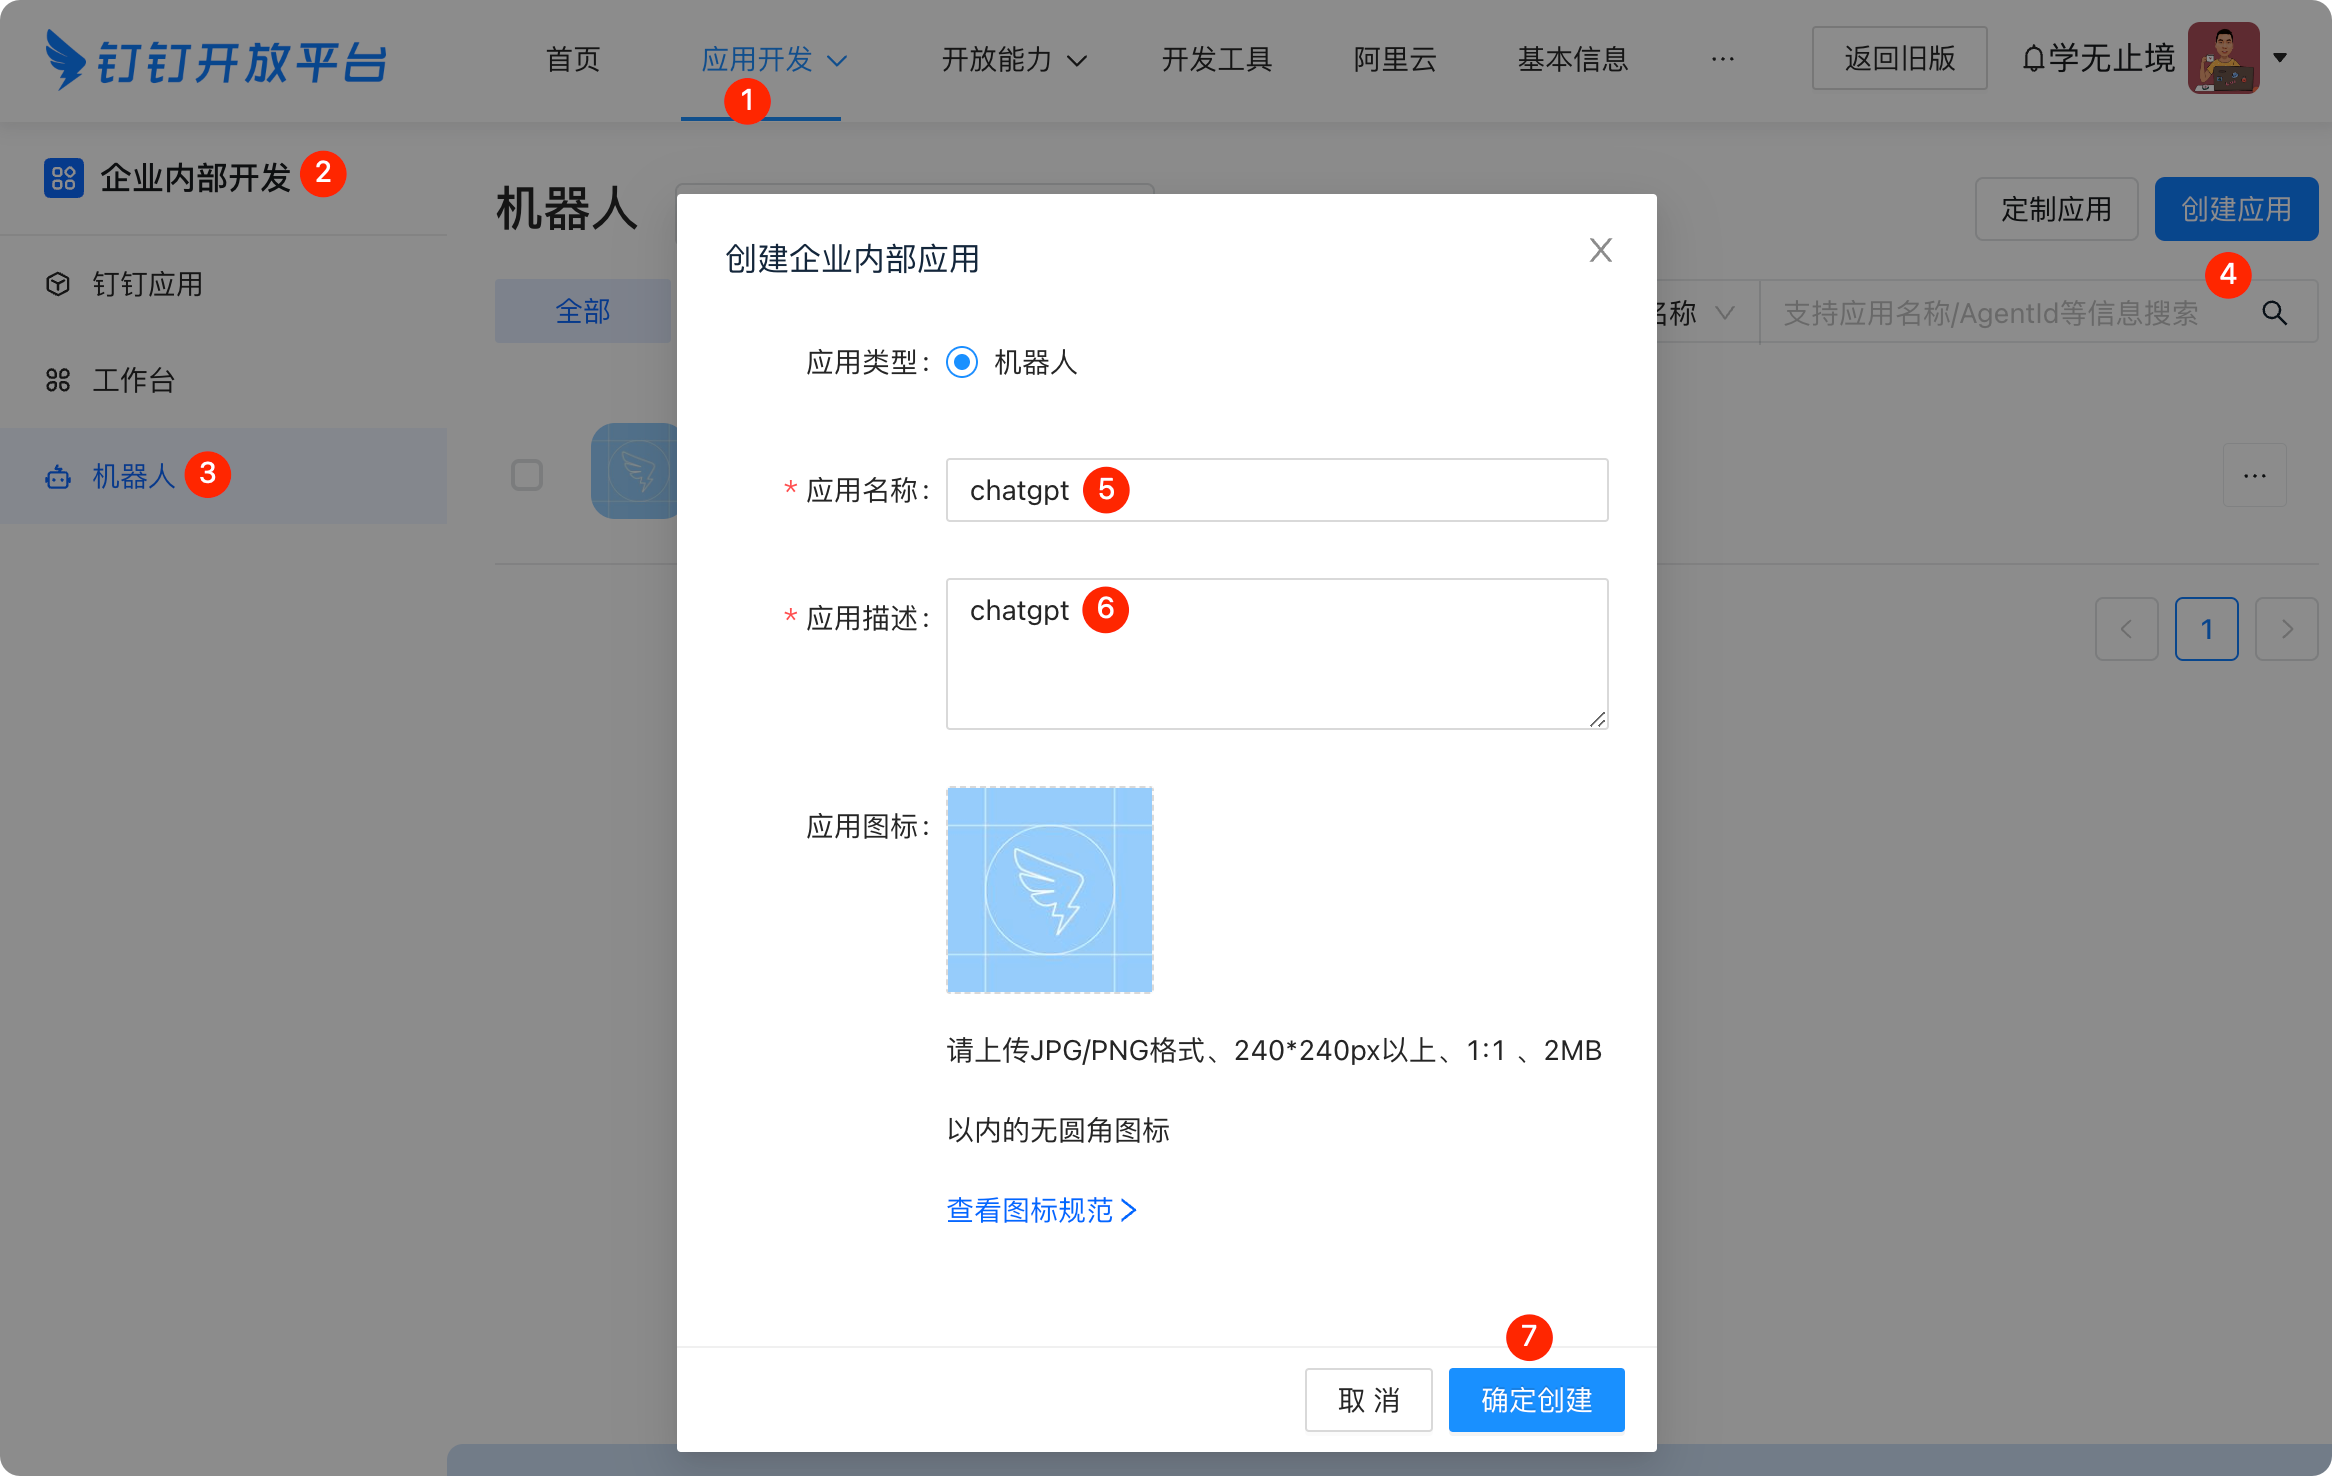The image size is (2332, 1476).
Task: Click the search magnifier icon
Action: point(2274,313)
